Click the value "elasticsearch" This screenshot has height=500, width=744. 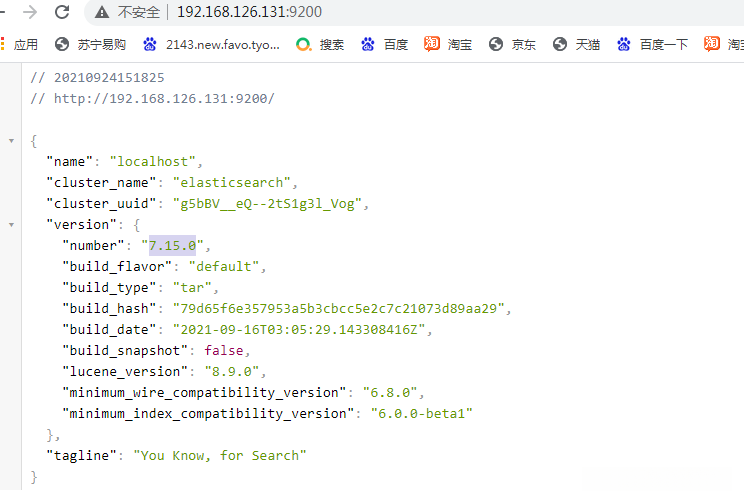tap(232, 183)
